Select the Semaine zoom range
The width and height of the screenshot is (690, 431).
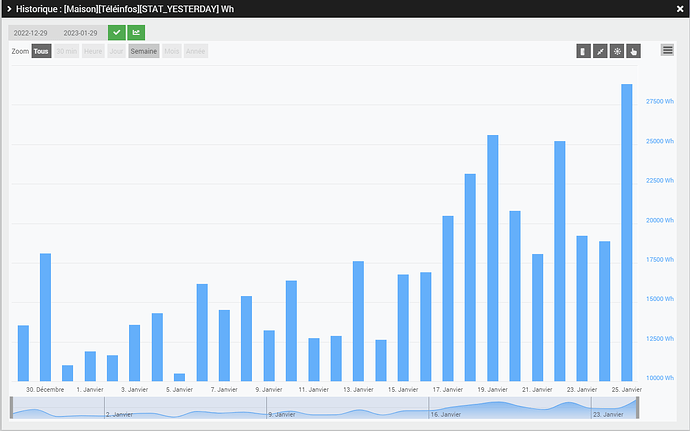click(144, 51)
